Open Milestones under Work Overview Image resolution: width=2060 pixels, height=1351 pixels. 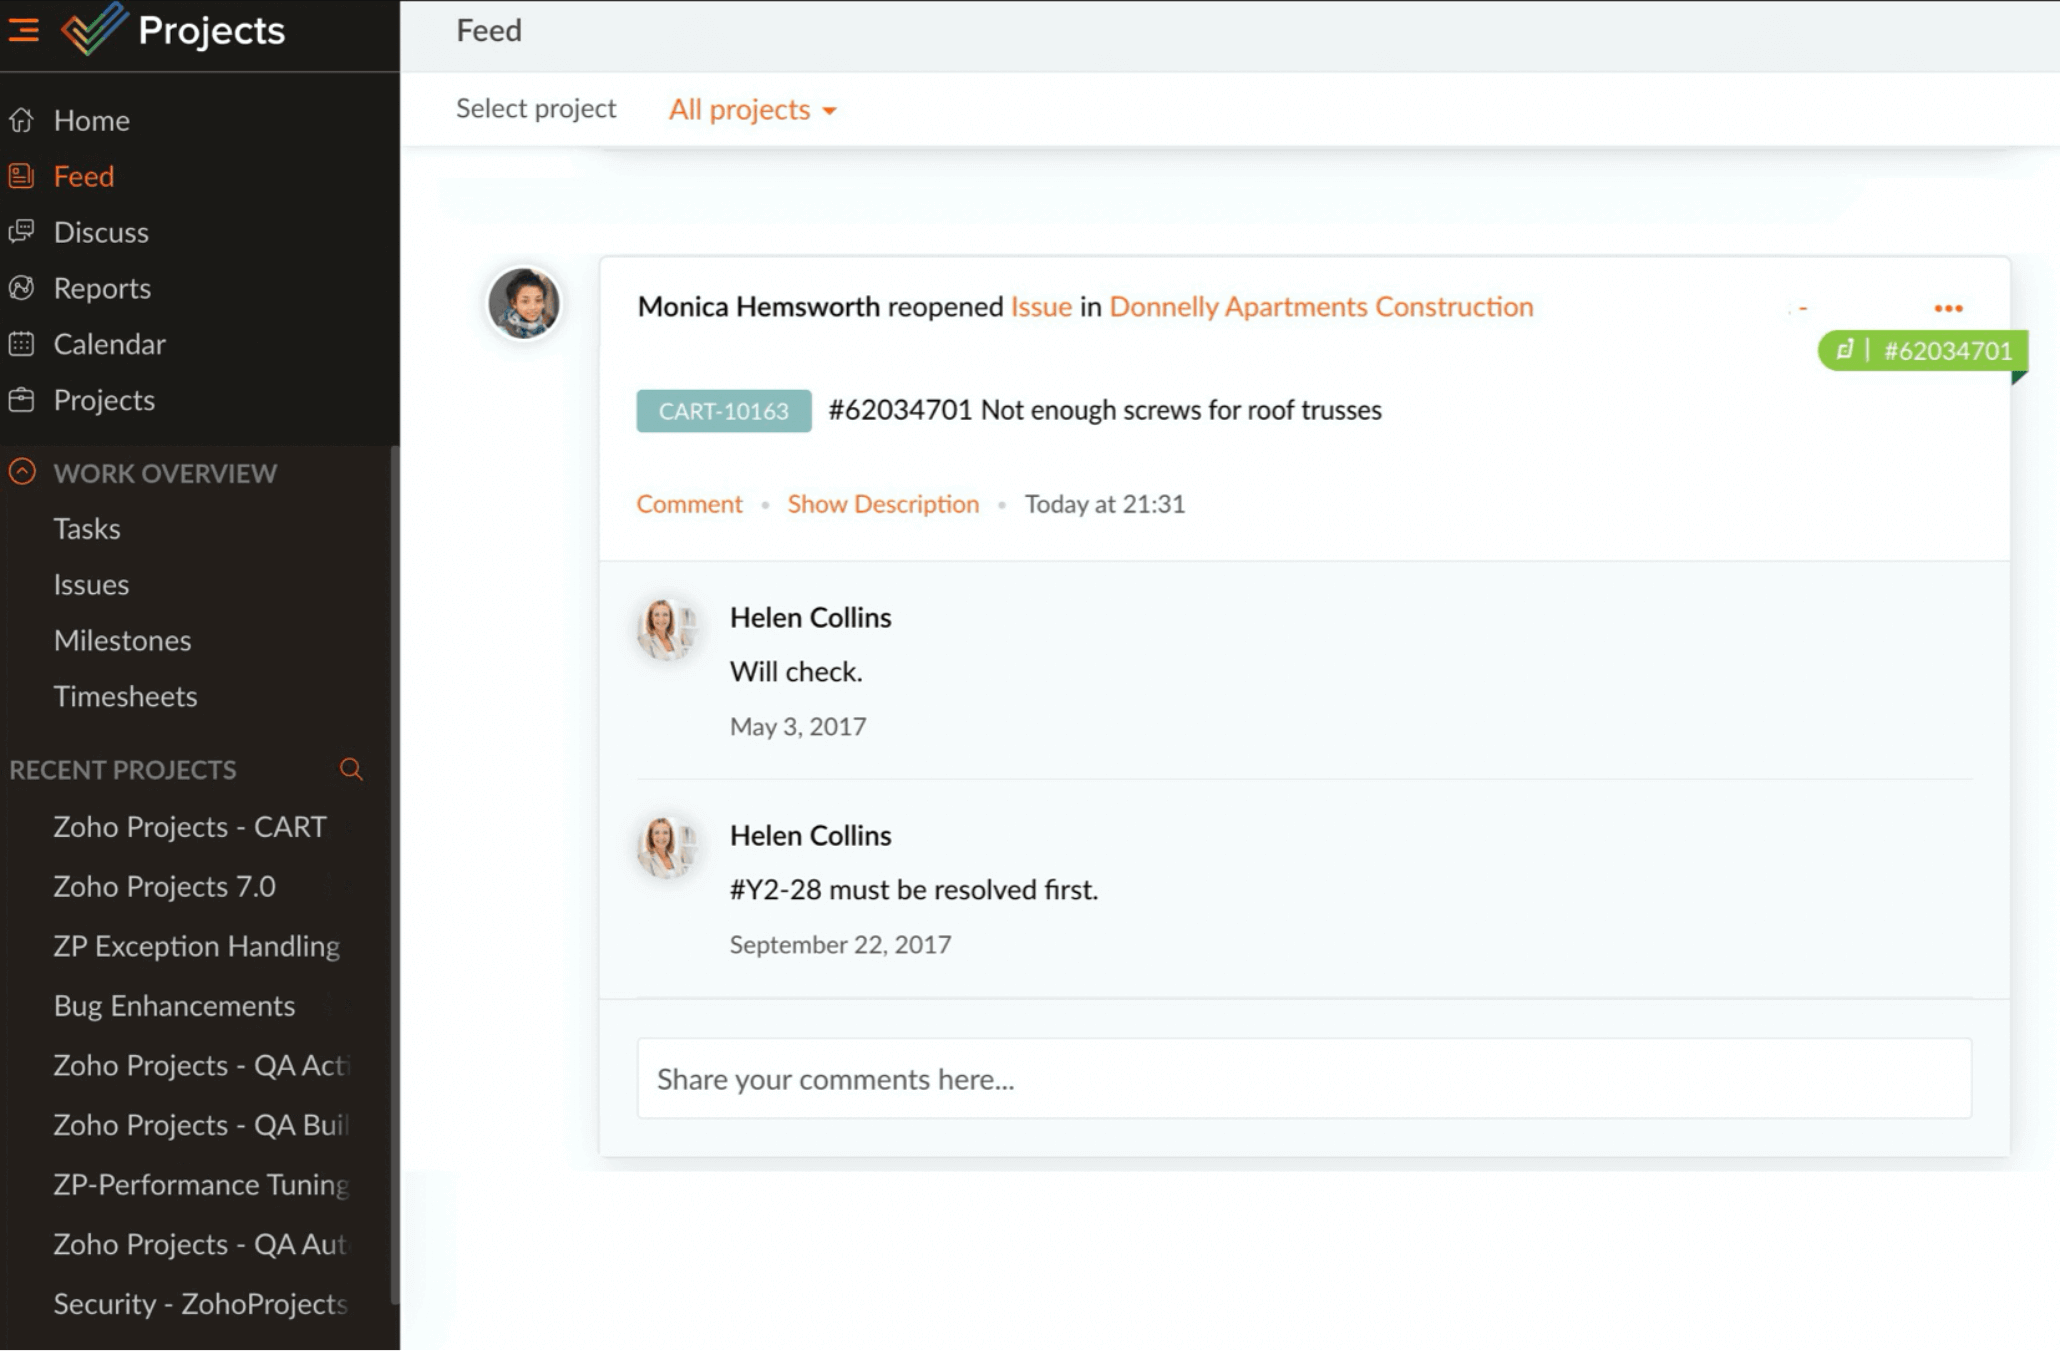point(122,640)
